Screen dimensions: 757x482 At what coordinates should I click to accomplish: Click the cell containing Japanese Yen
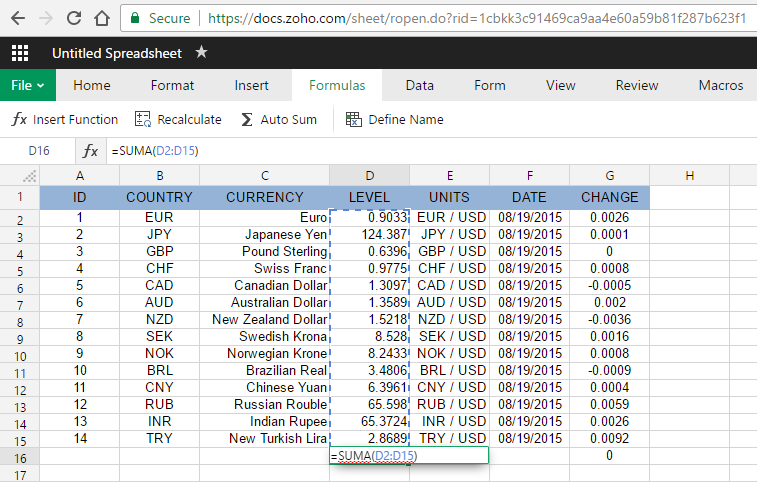pos(265,235)
